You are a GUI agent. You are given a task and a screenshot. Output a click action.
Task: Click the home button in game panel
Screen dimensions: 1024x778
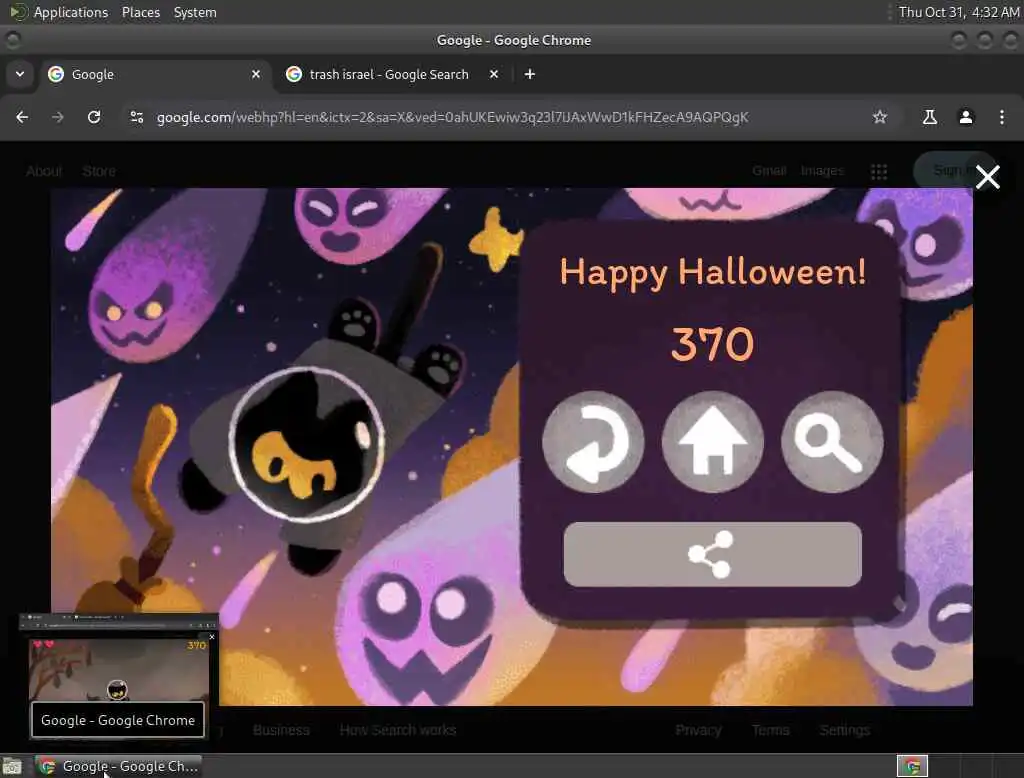tap(712, 442)
